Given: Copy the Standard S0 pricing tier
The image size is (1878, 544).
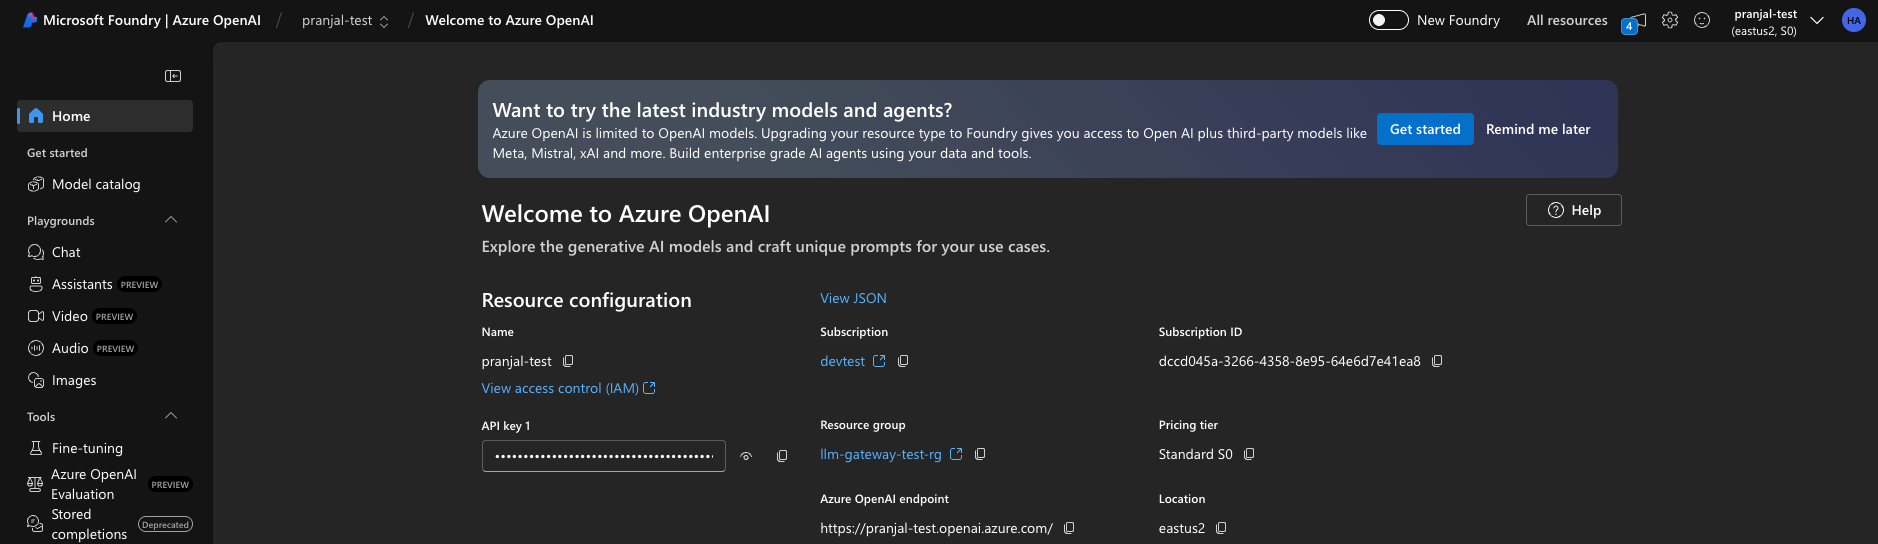Looking at the screenshot, I should coord(1249,454).
